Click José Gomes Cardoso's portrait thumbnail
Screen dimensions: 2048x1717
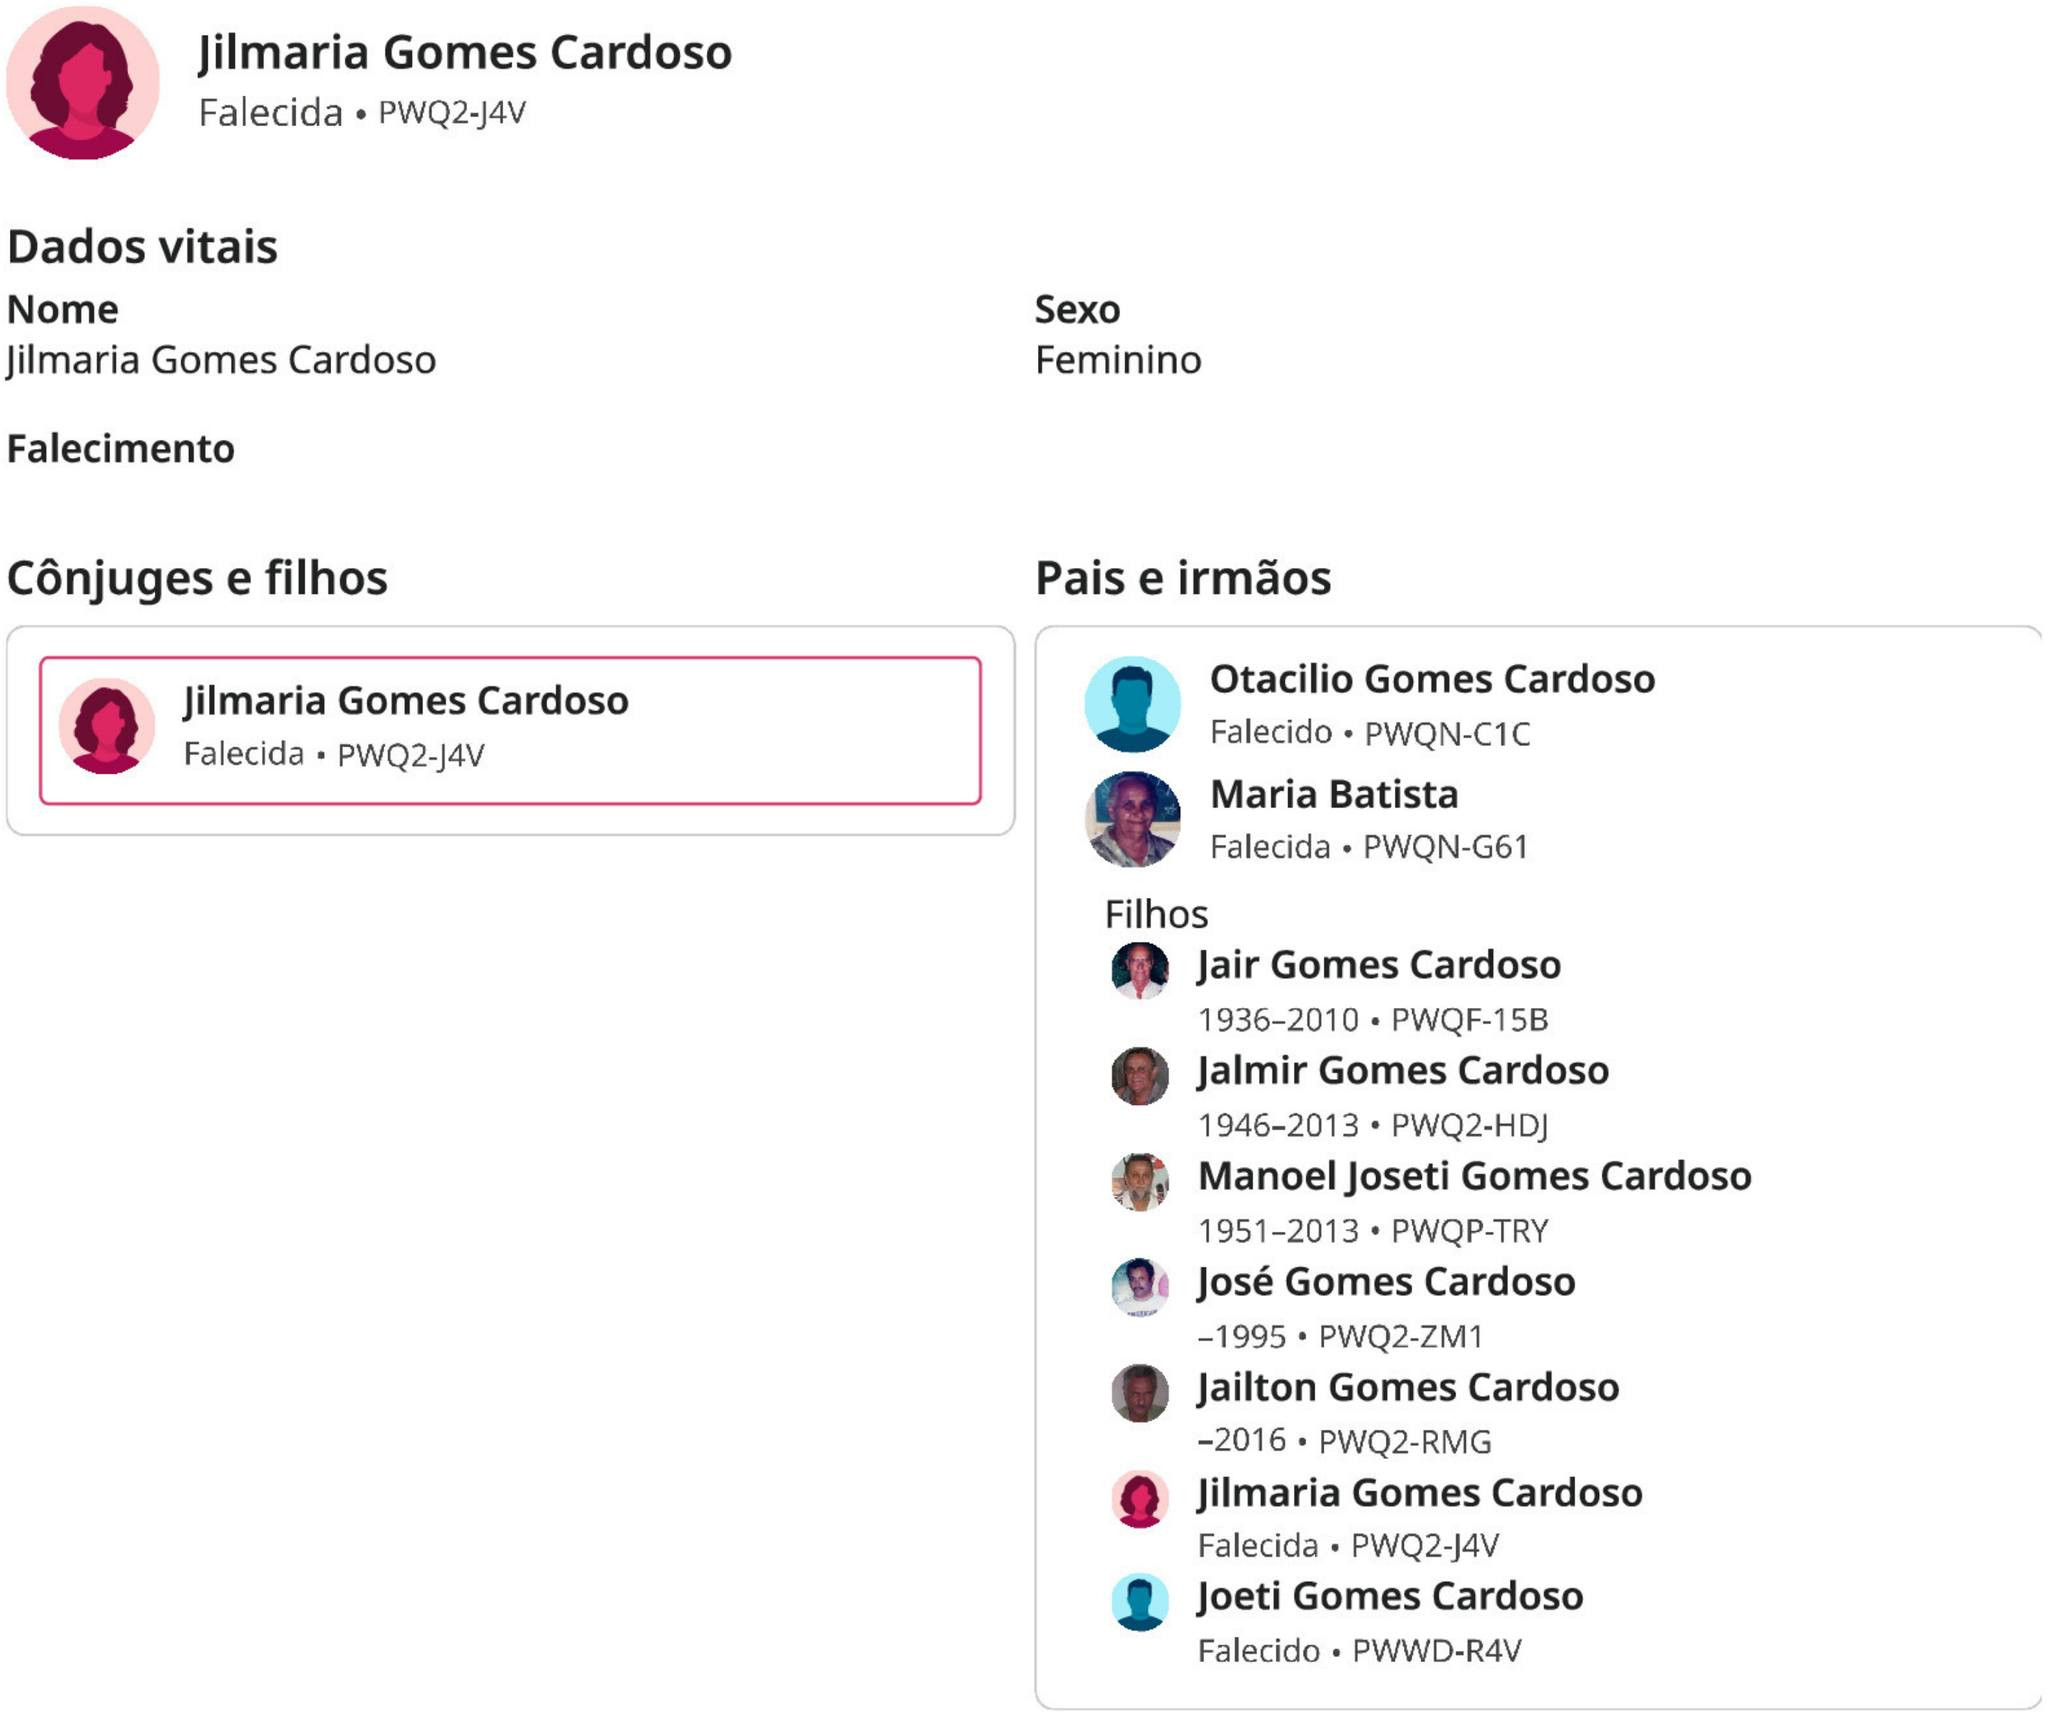(1139, 1287)
